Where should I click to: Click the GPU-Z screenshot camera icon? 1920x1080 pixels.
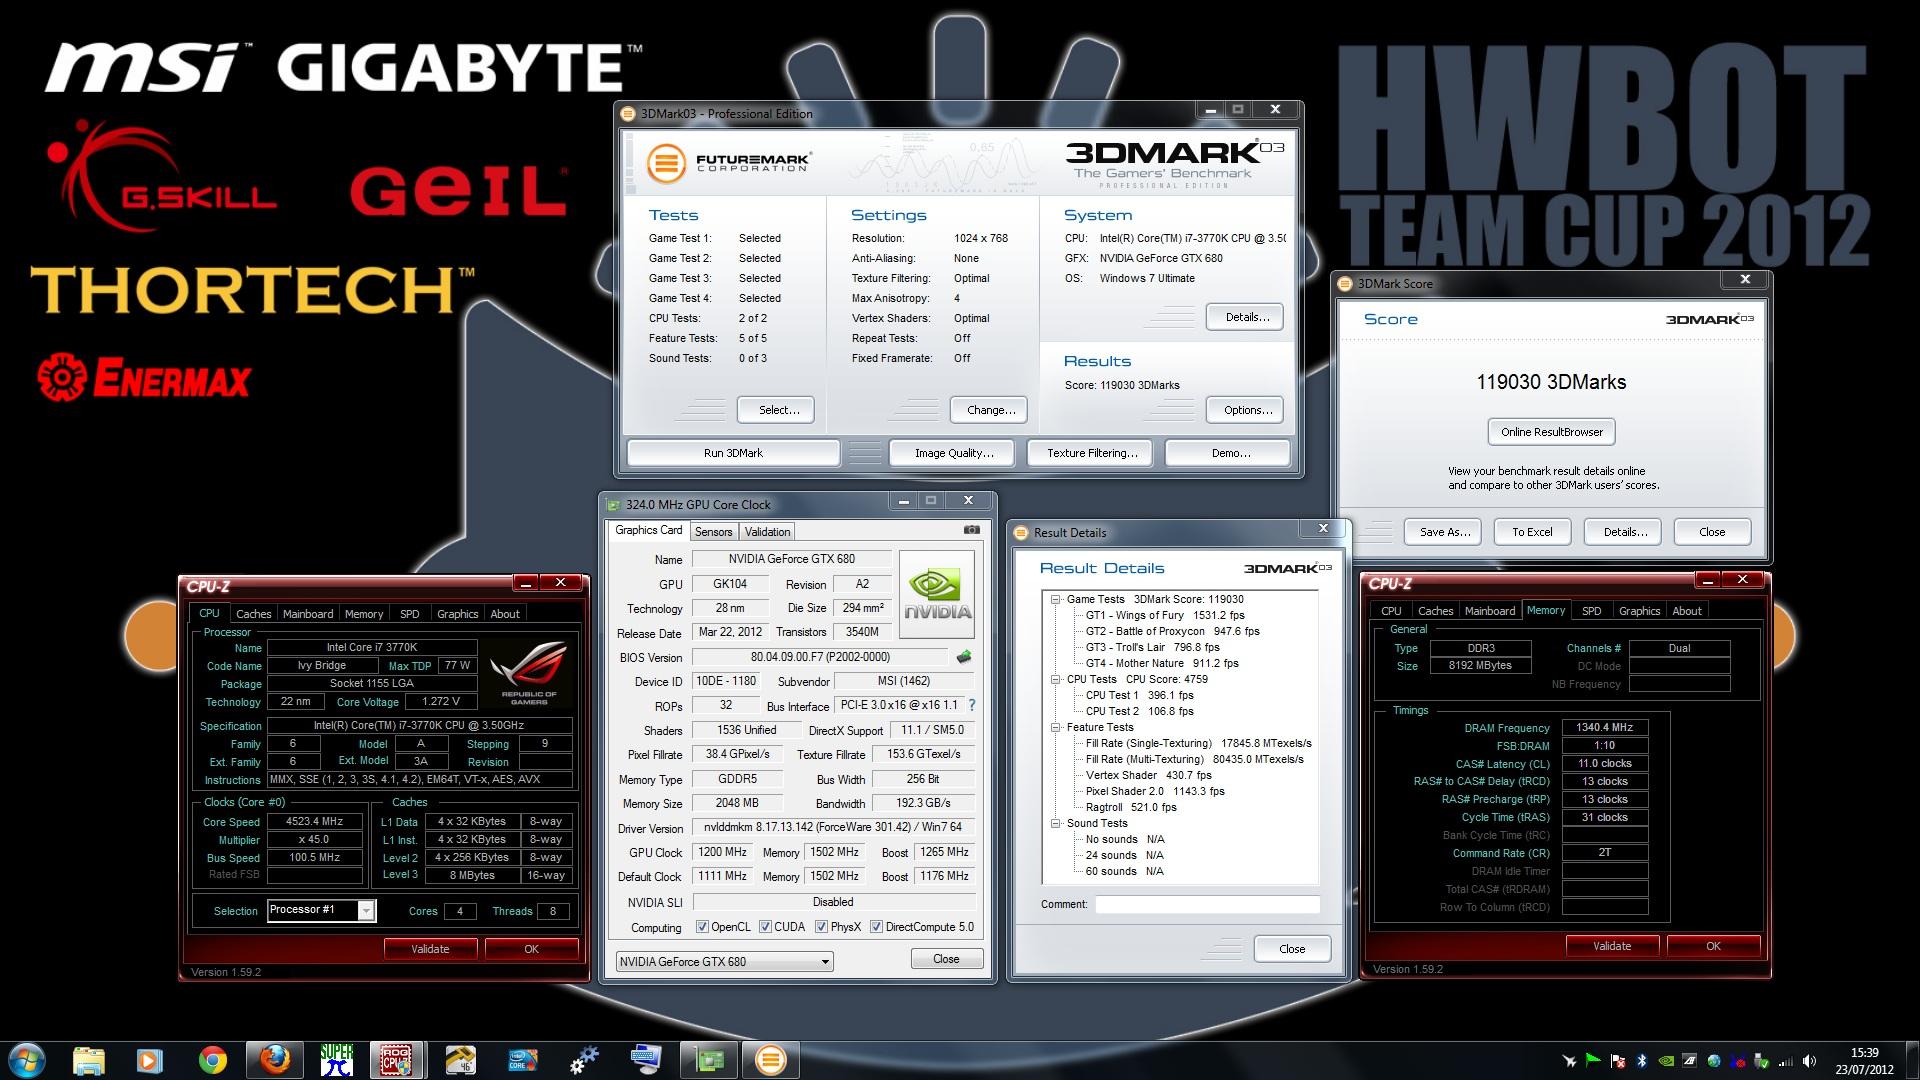click(x=971, y=530)
